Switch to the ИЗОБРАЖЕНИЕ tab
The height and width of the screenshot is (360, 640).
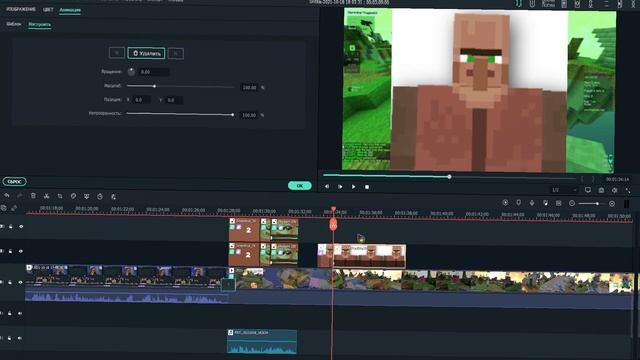click(21, 9)
